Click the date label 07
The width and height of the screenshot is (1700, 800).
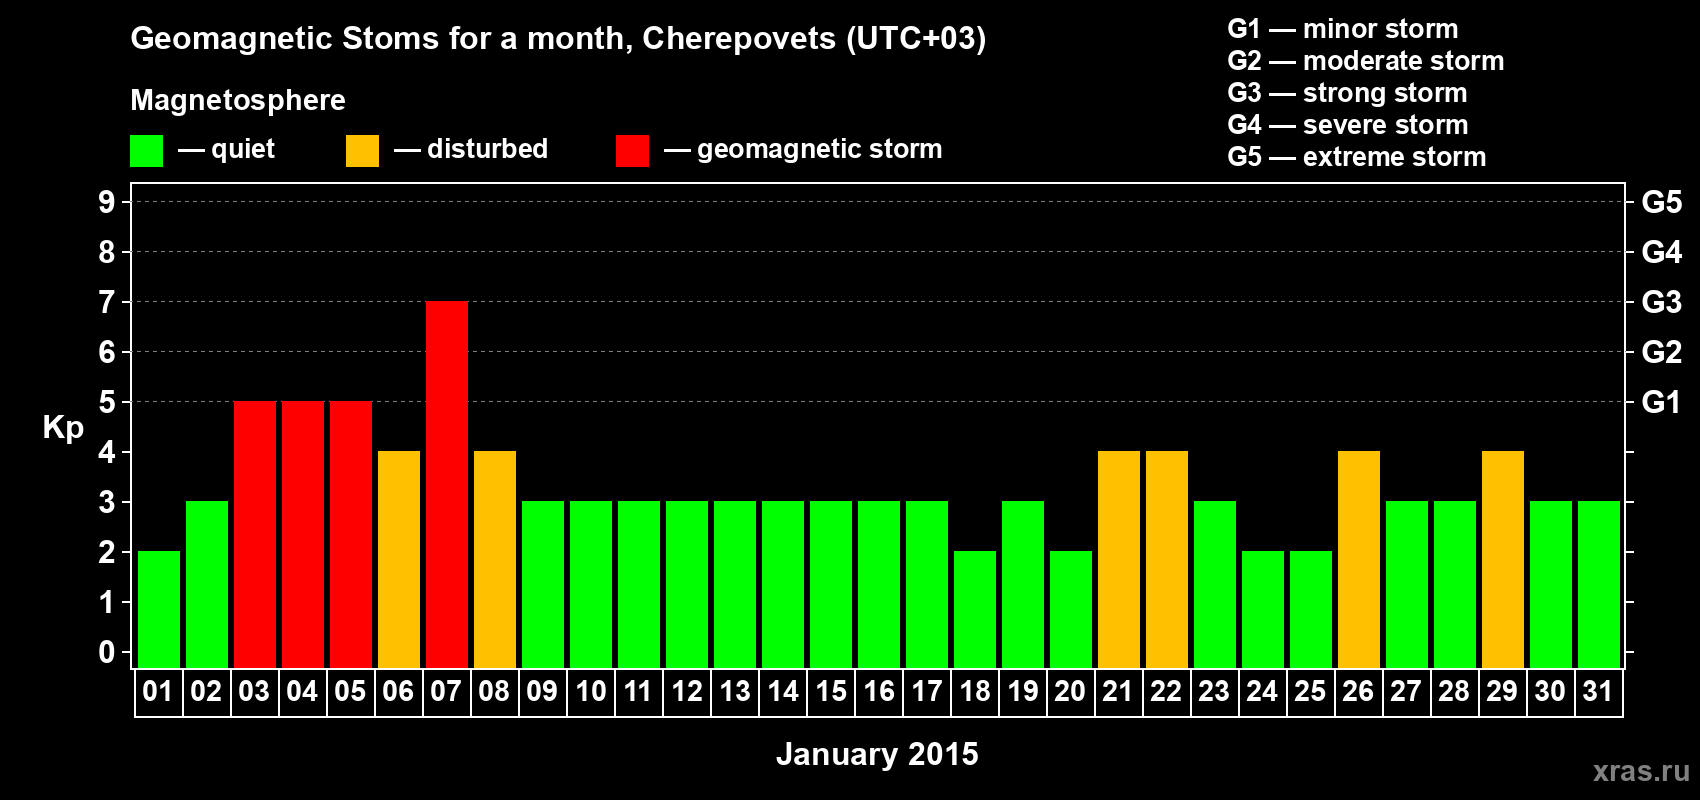click(x=446, y=692)
